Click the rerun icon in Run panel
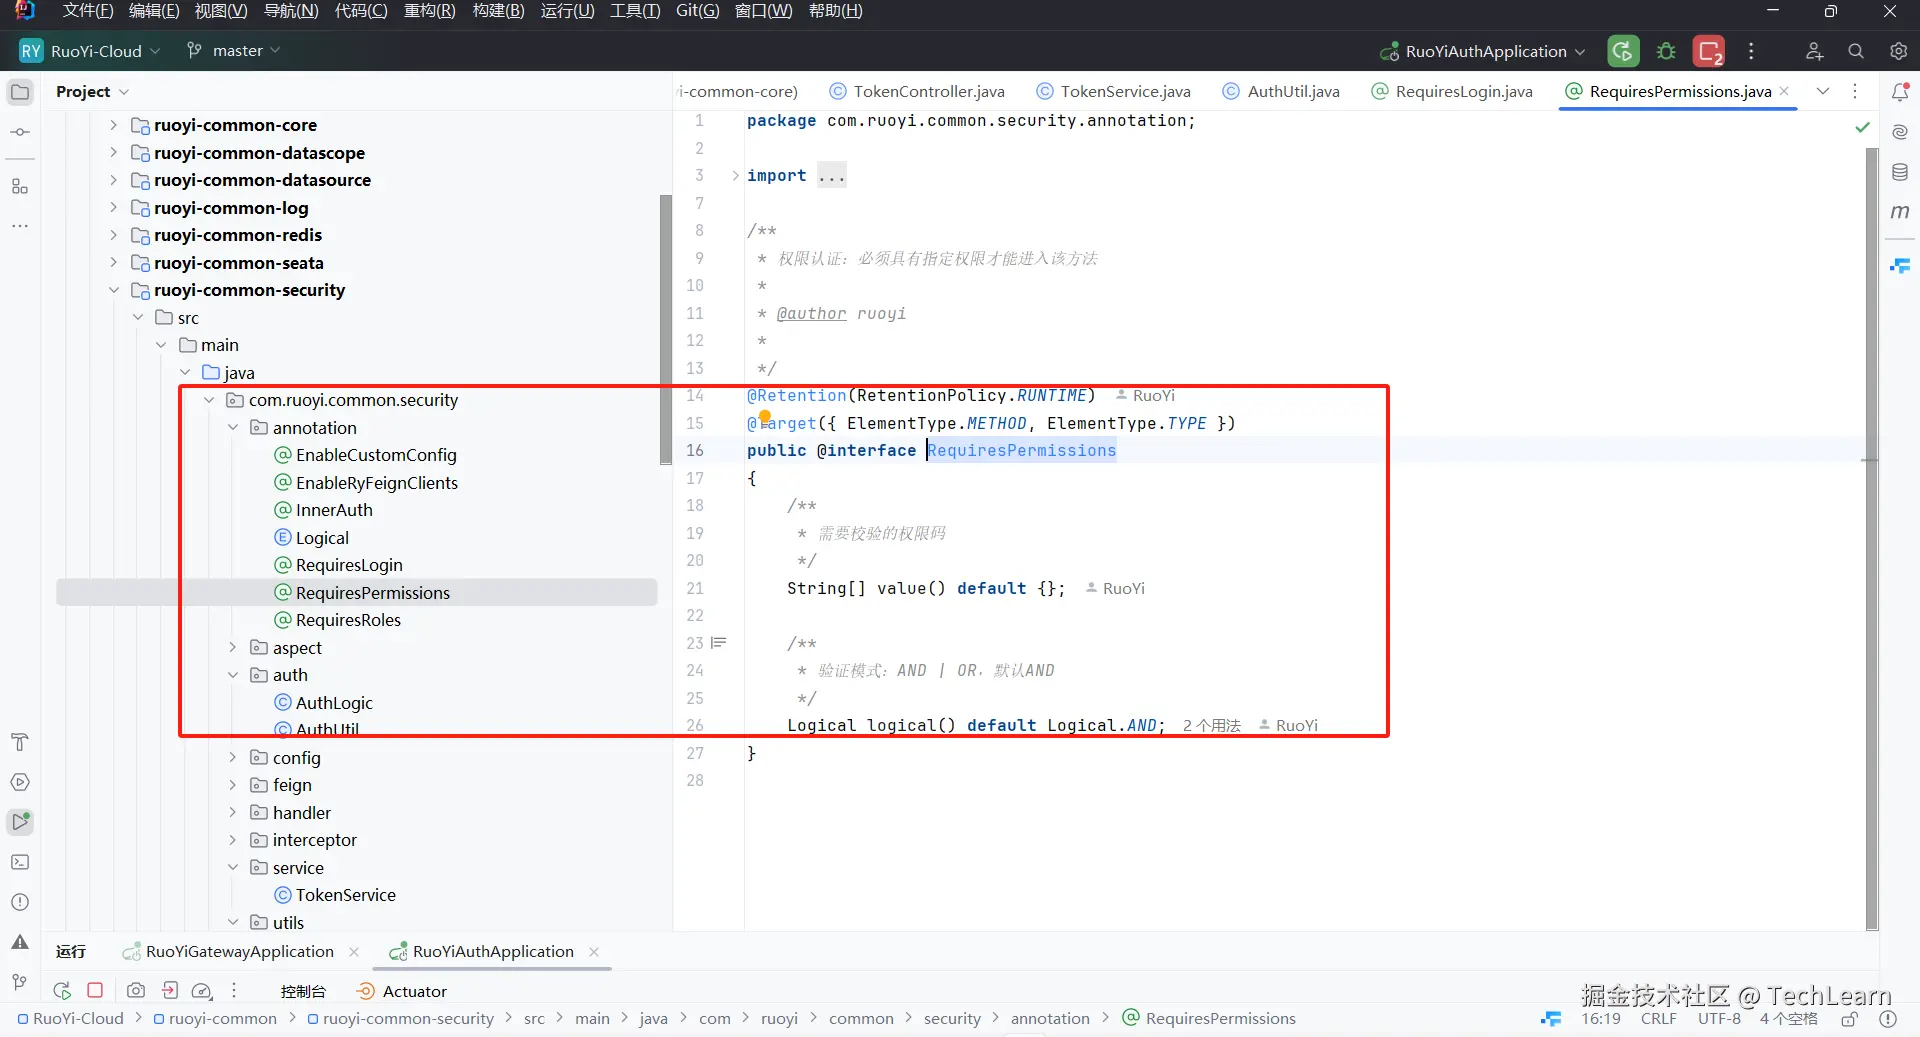This screenshot has height=1037, width=1920. coord(62,991)
